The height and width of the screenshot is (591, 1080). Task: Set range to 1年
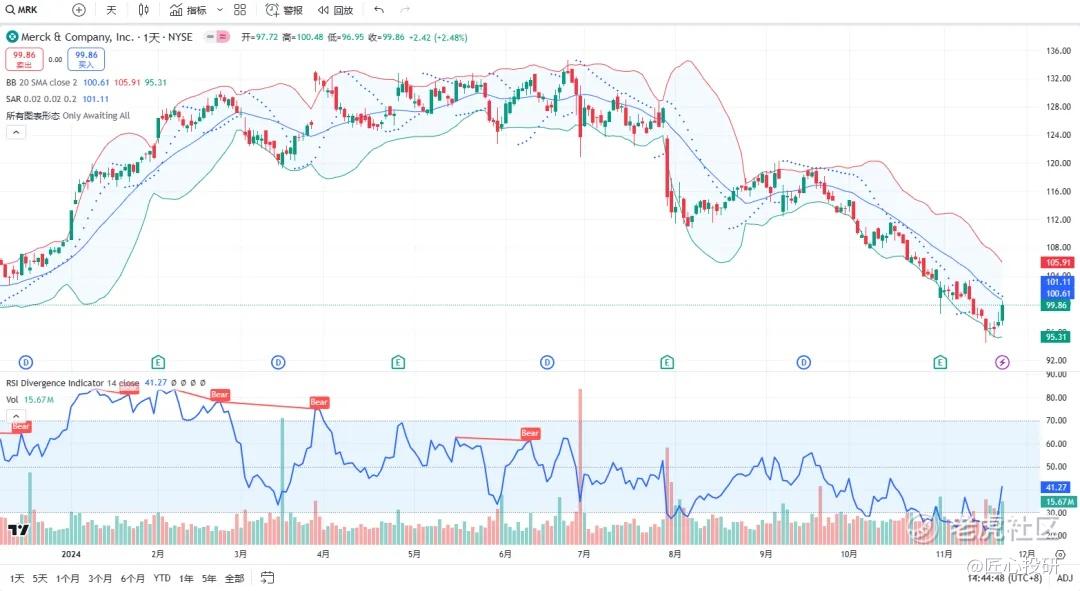point(186,579)
